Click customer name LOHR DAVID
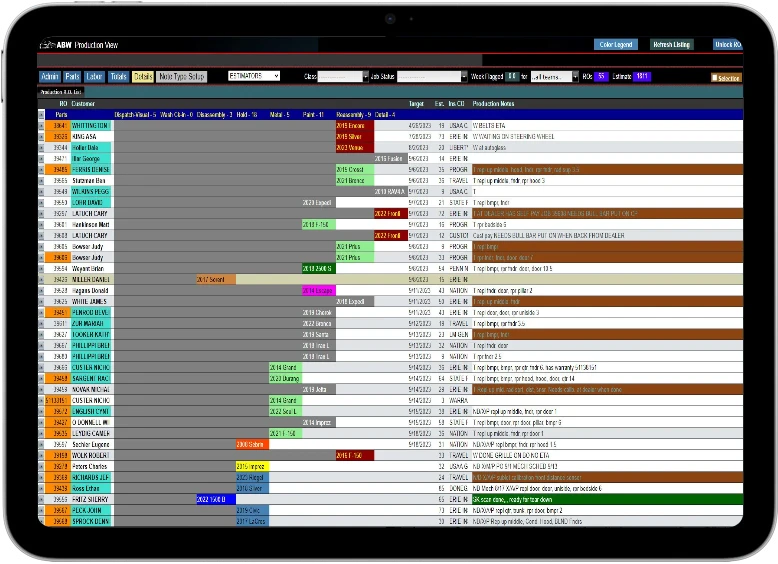 (x=87, y=203)
